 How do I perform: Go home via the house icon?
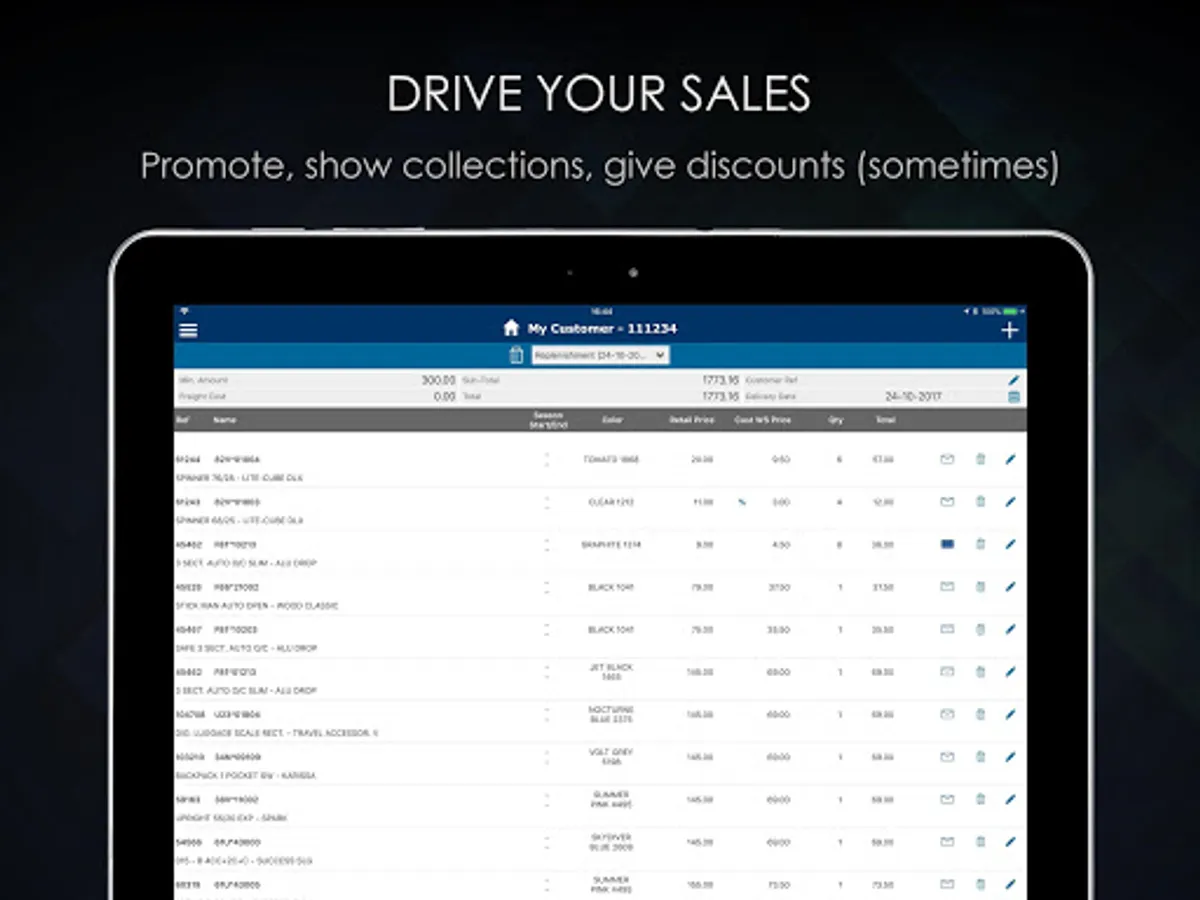click(x=511, y=328)
